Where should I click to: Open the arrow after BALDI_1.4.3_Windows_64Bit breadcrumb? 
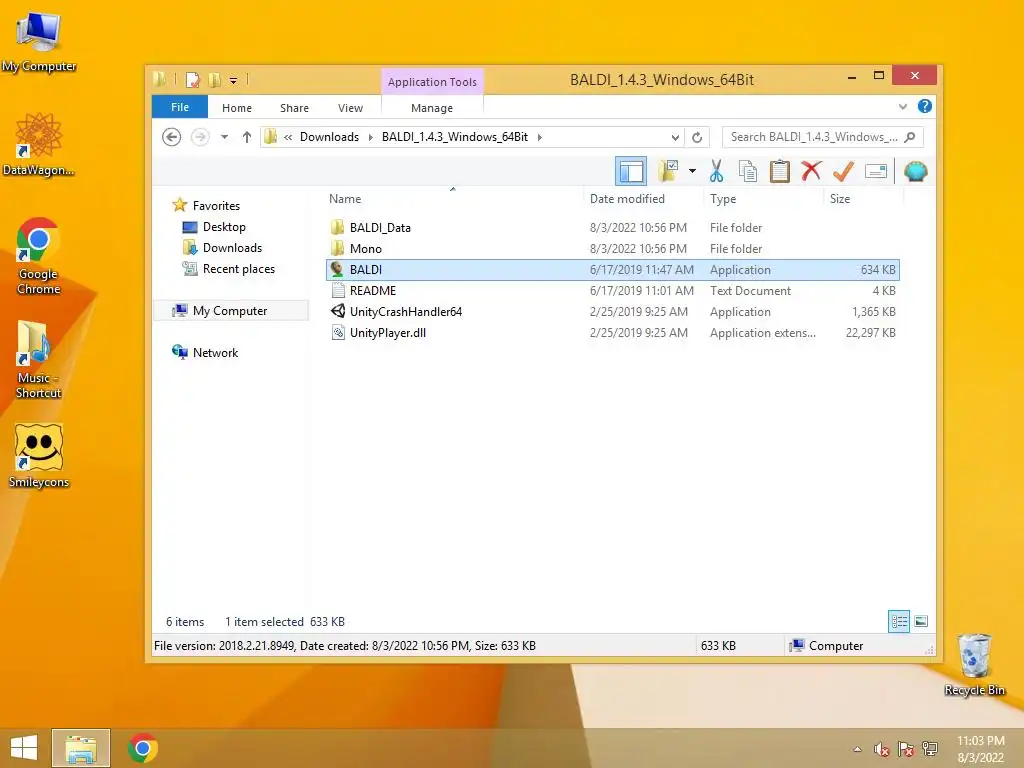(539, 137)
